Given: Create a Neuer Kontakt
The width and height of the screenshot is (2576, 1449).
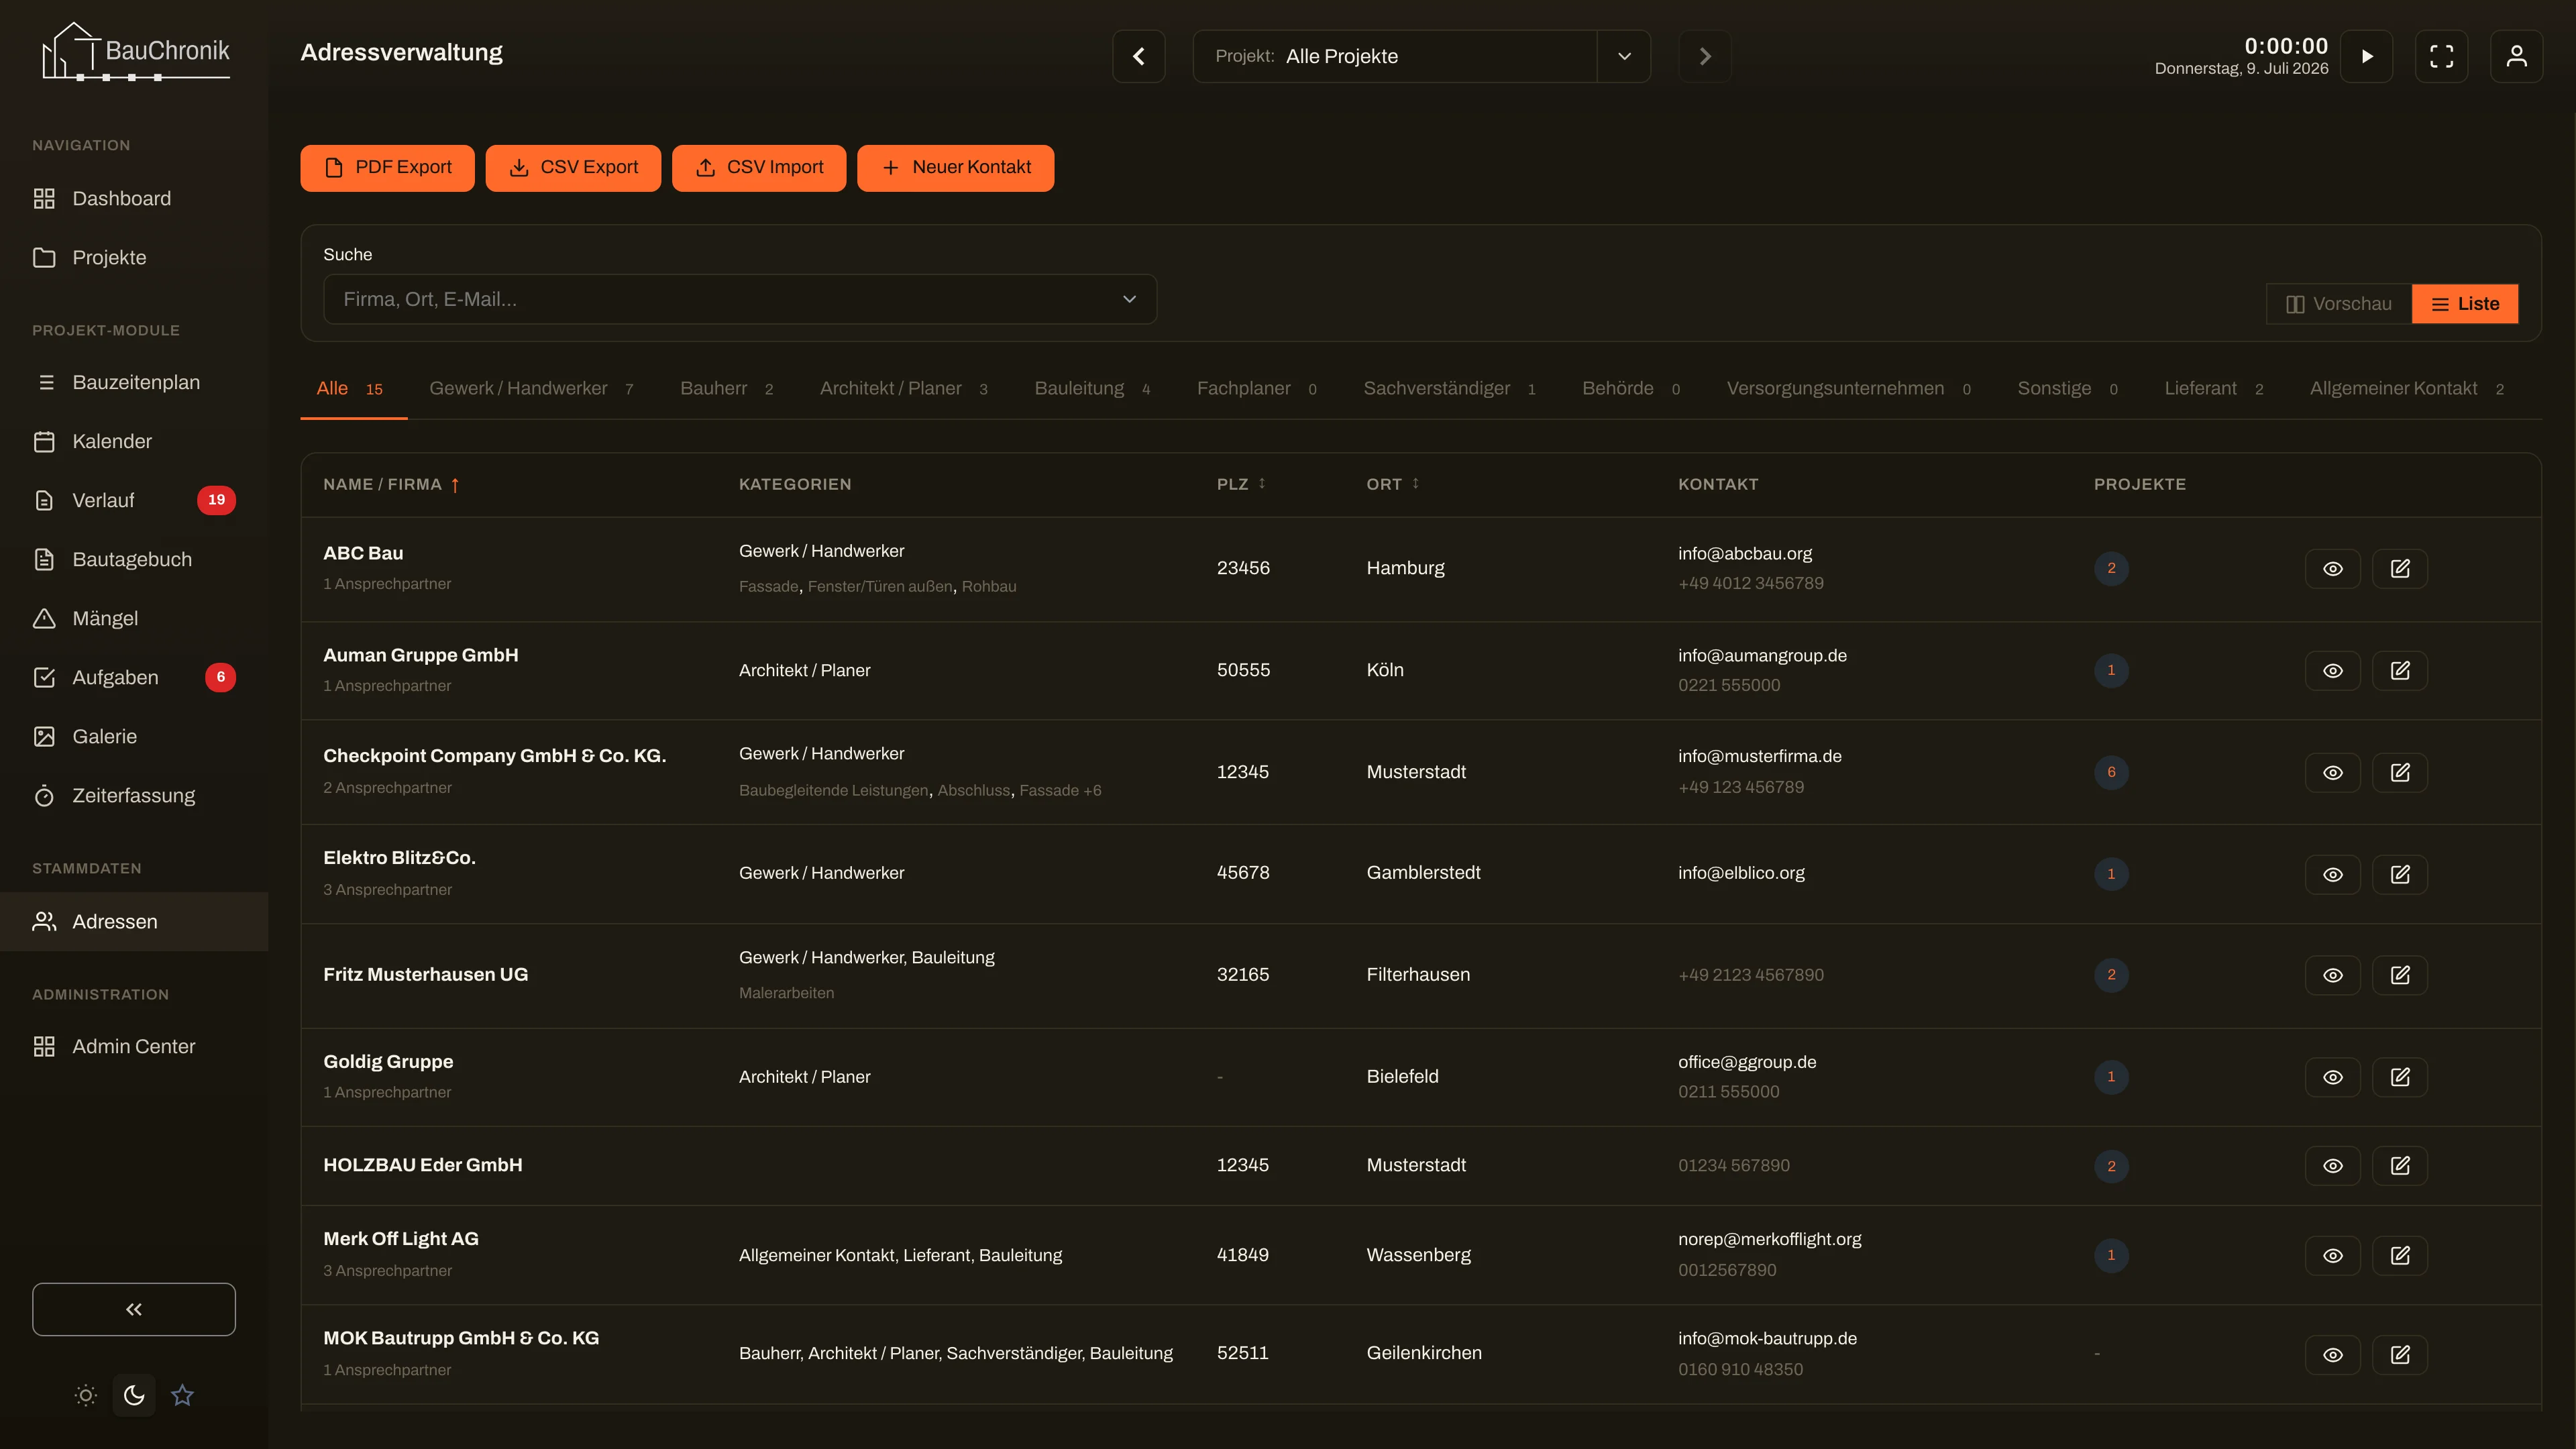Looking at the screenshot, I should tap(955, 168).
